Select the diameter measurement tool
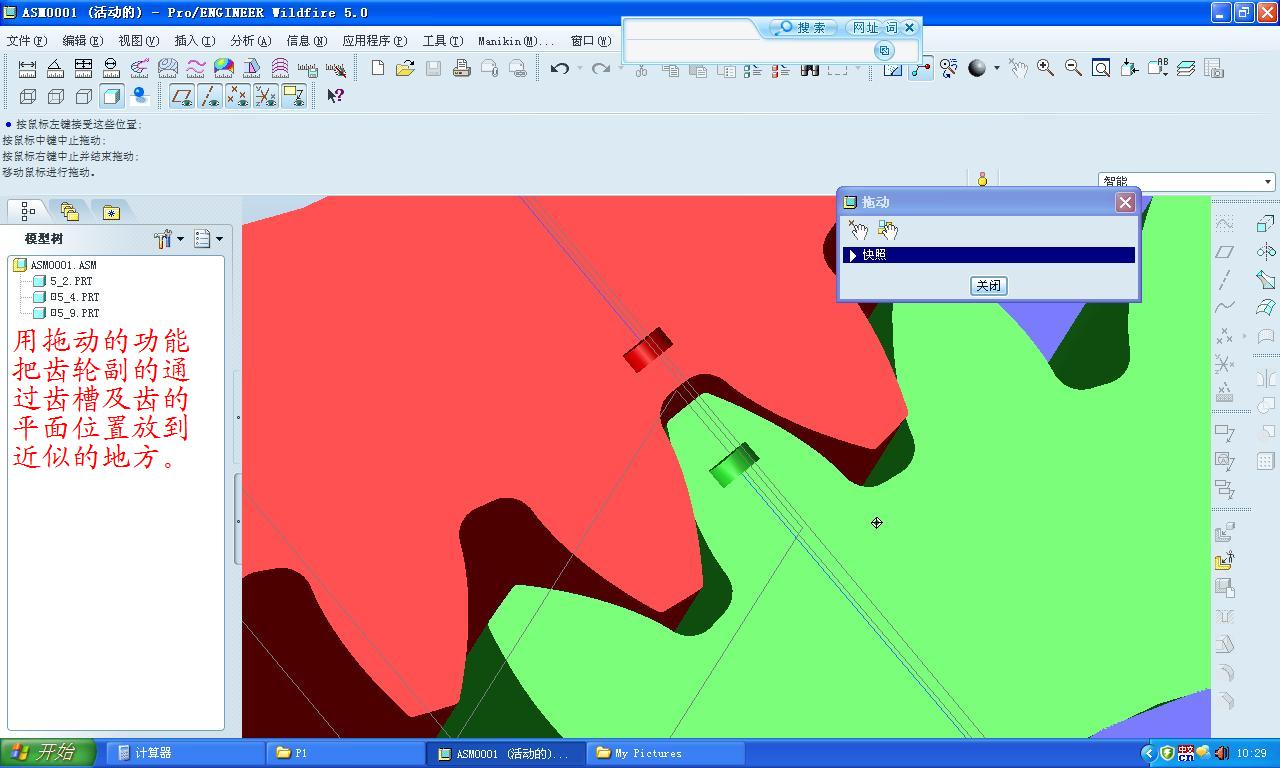 [111, 68]
